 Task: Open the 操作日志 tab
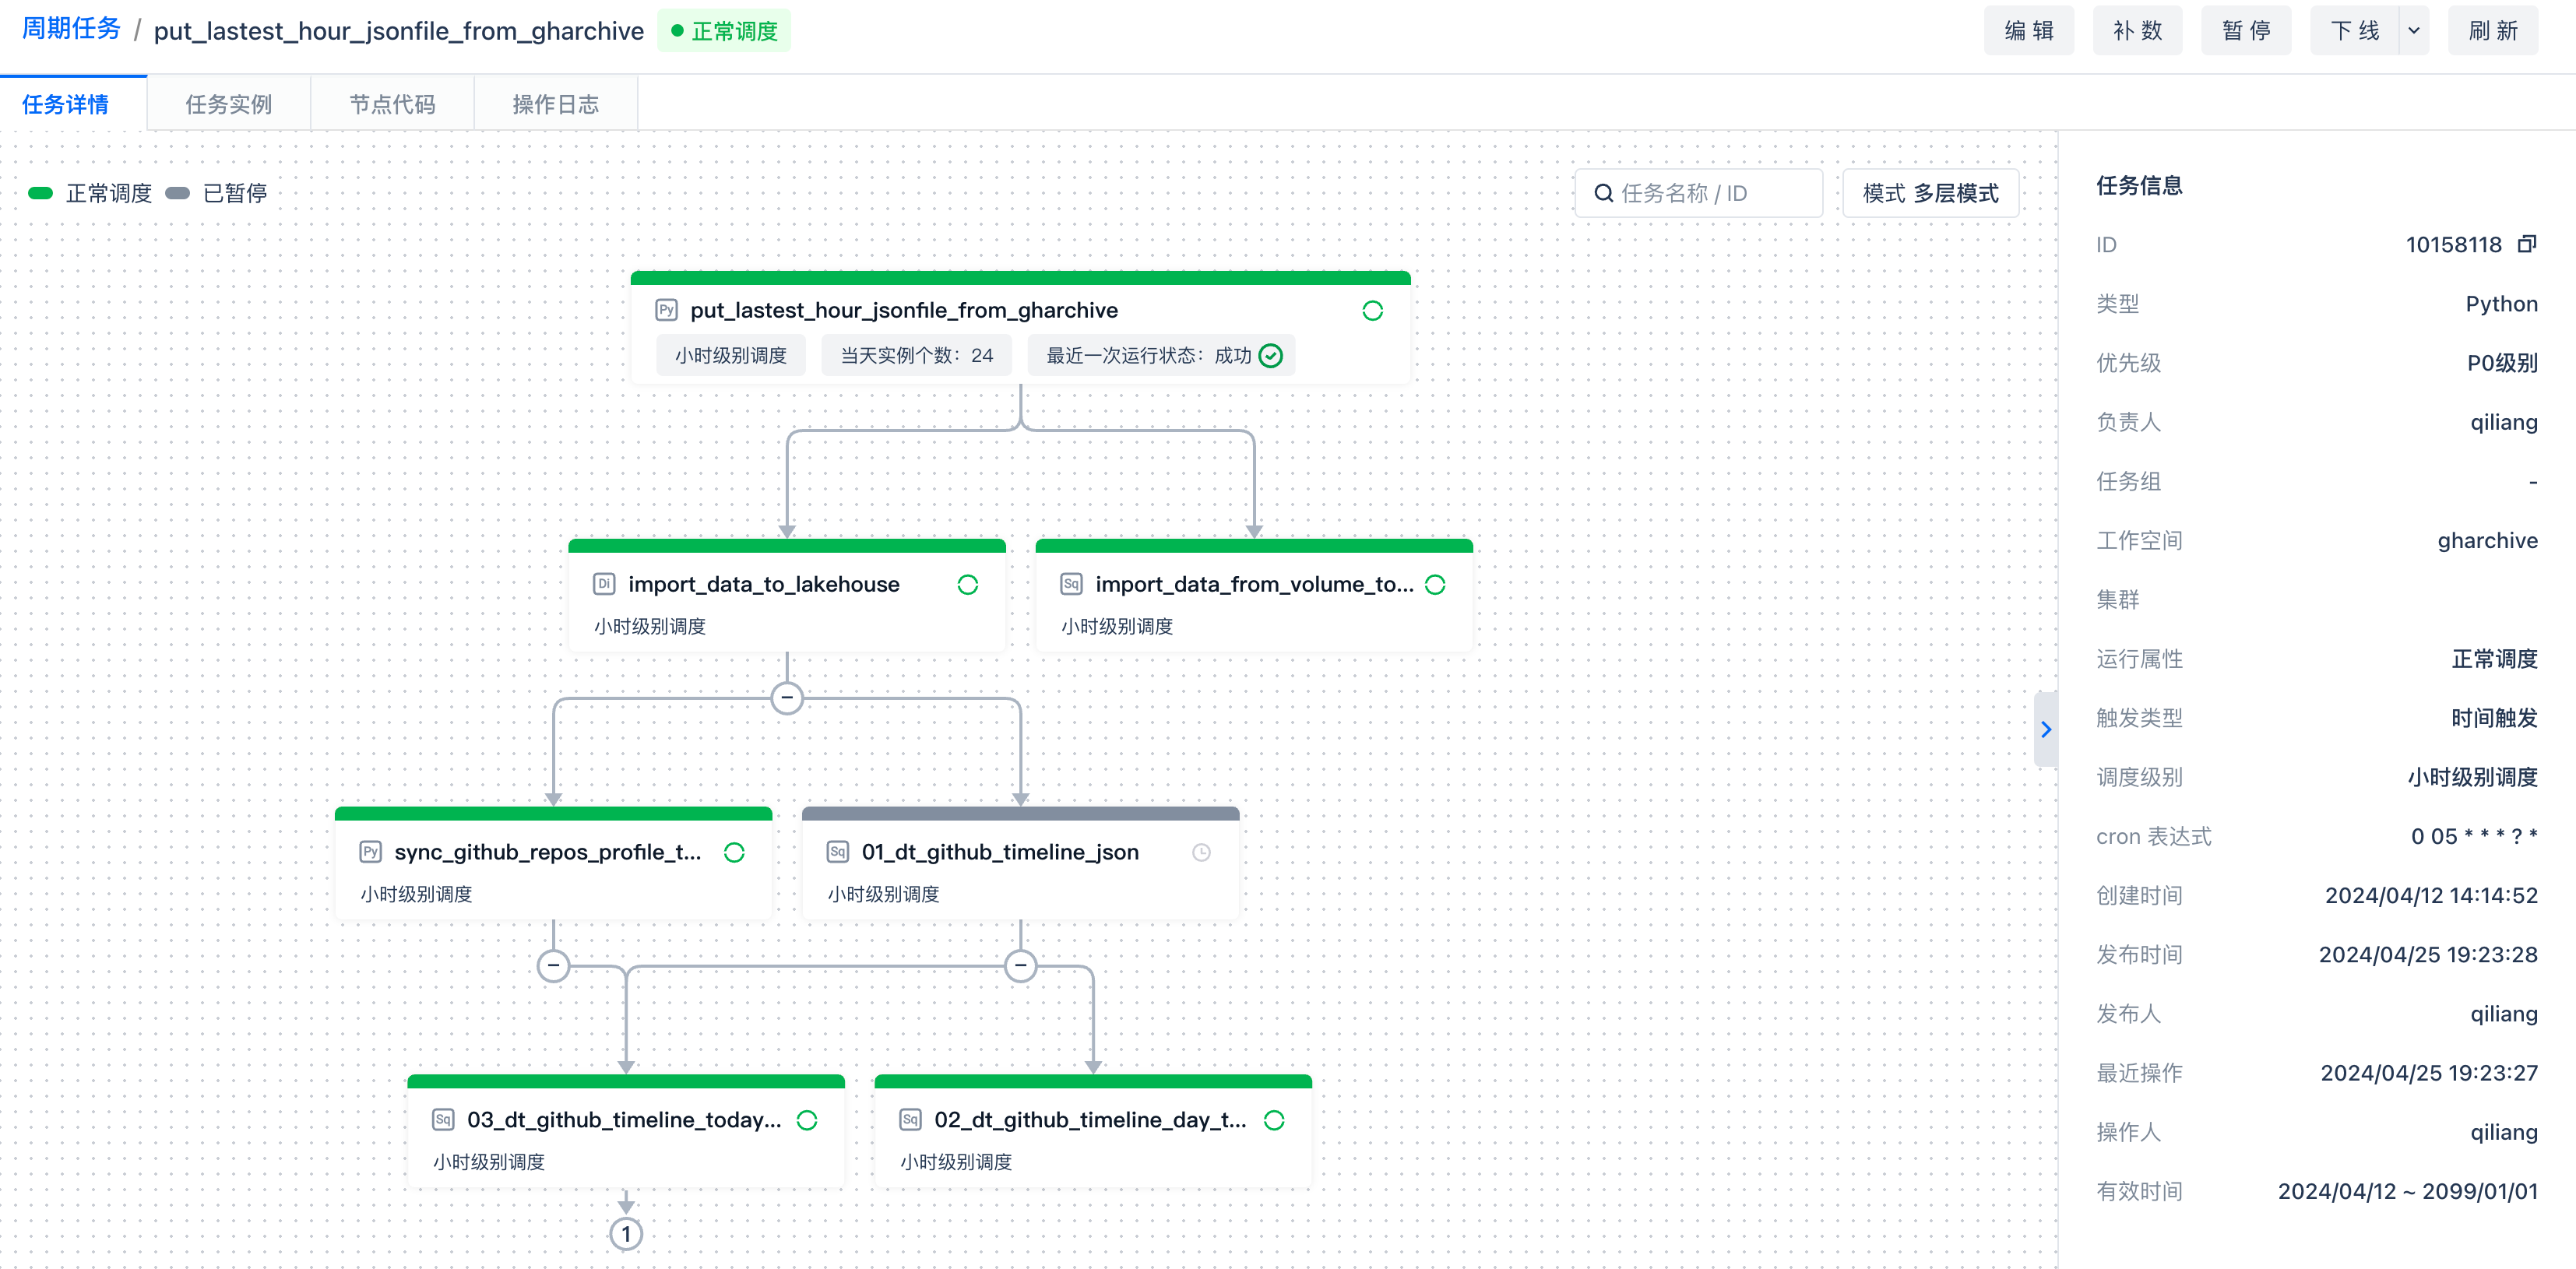pyautogui.click(x=555, y=104)
